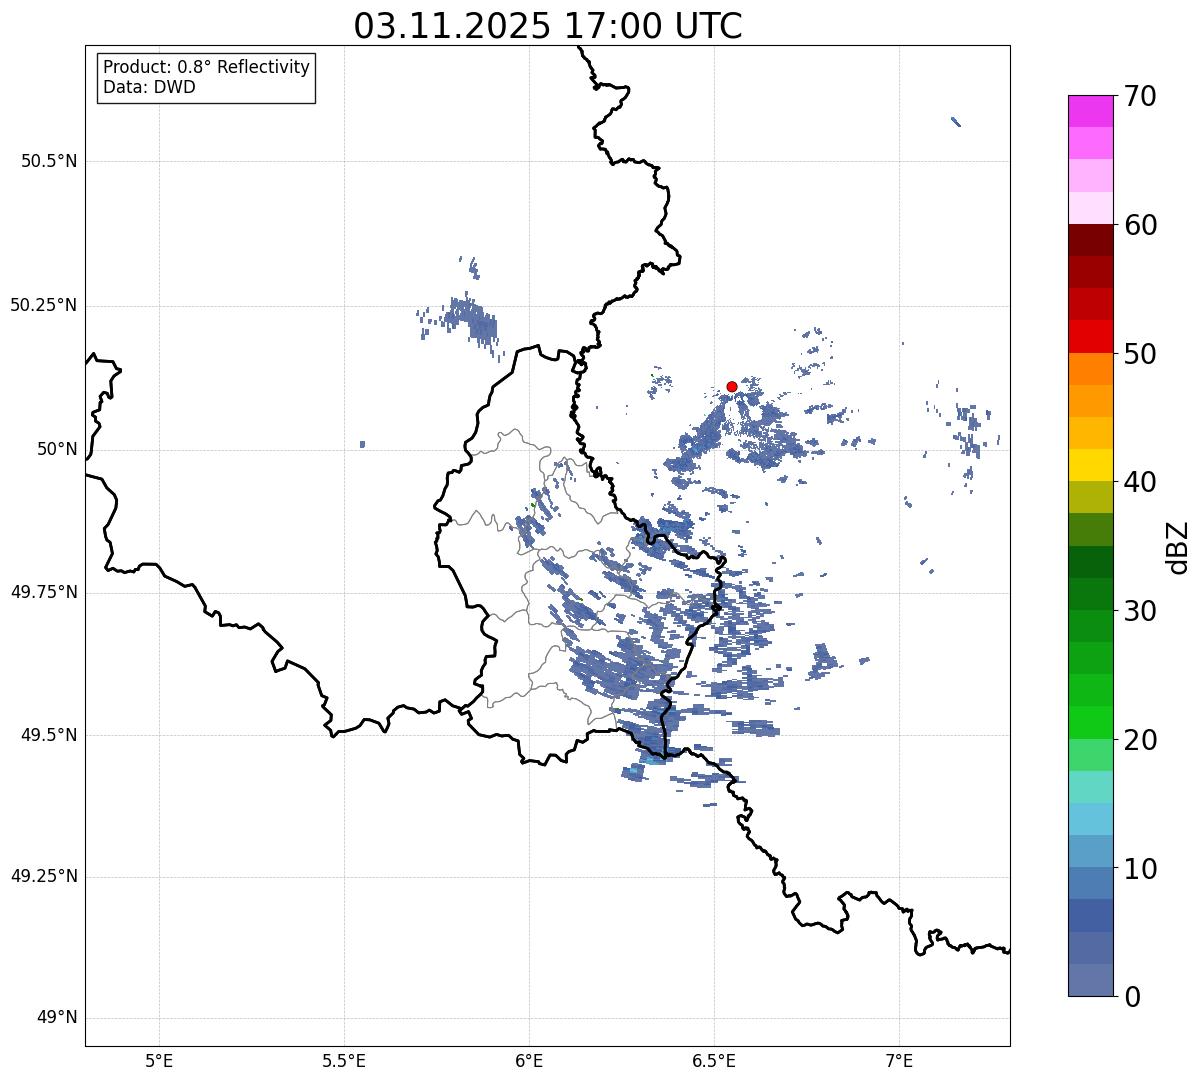Screen dimensions: 1202x1081
Task: Click the 49.5°N latitude tick label
Action: click(x=49, y=735)
